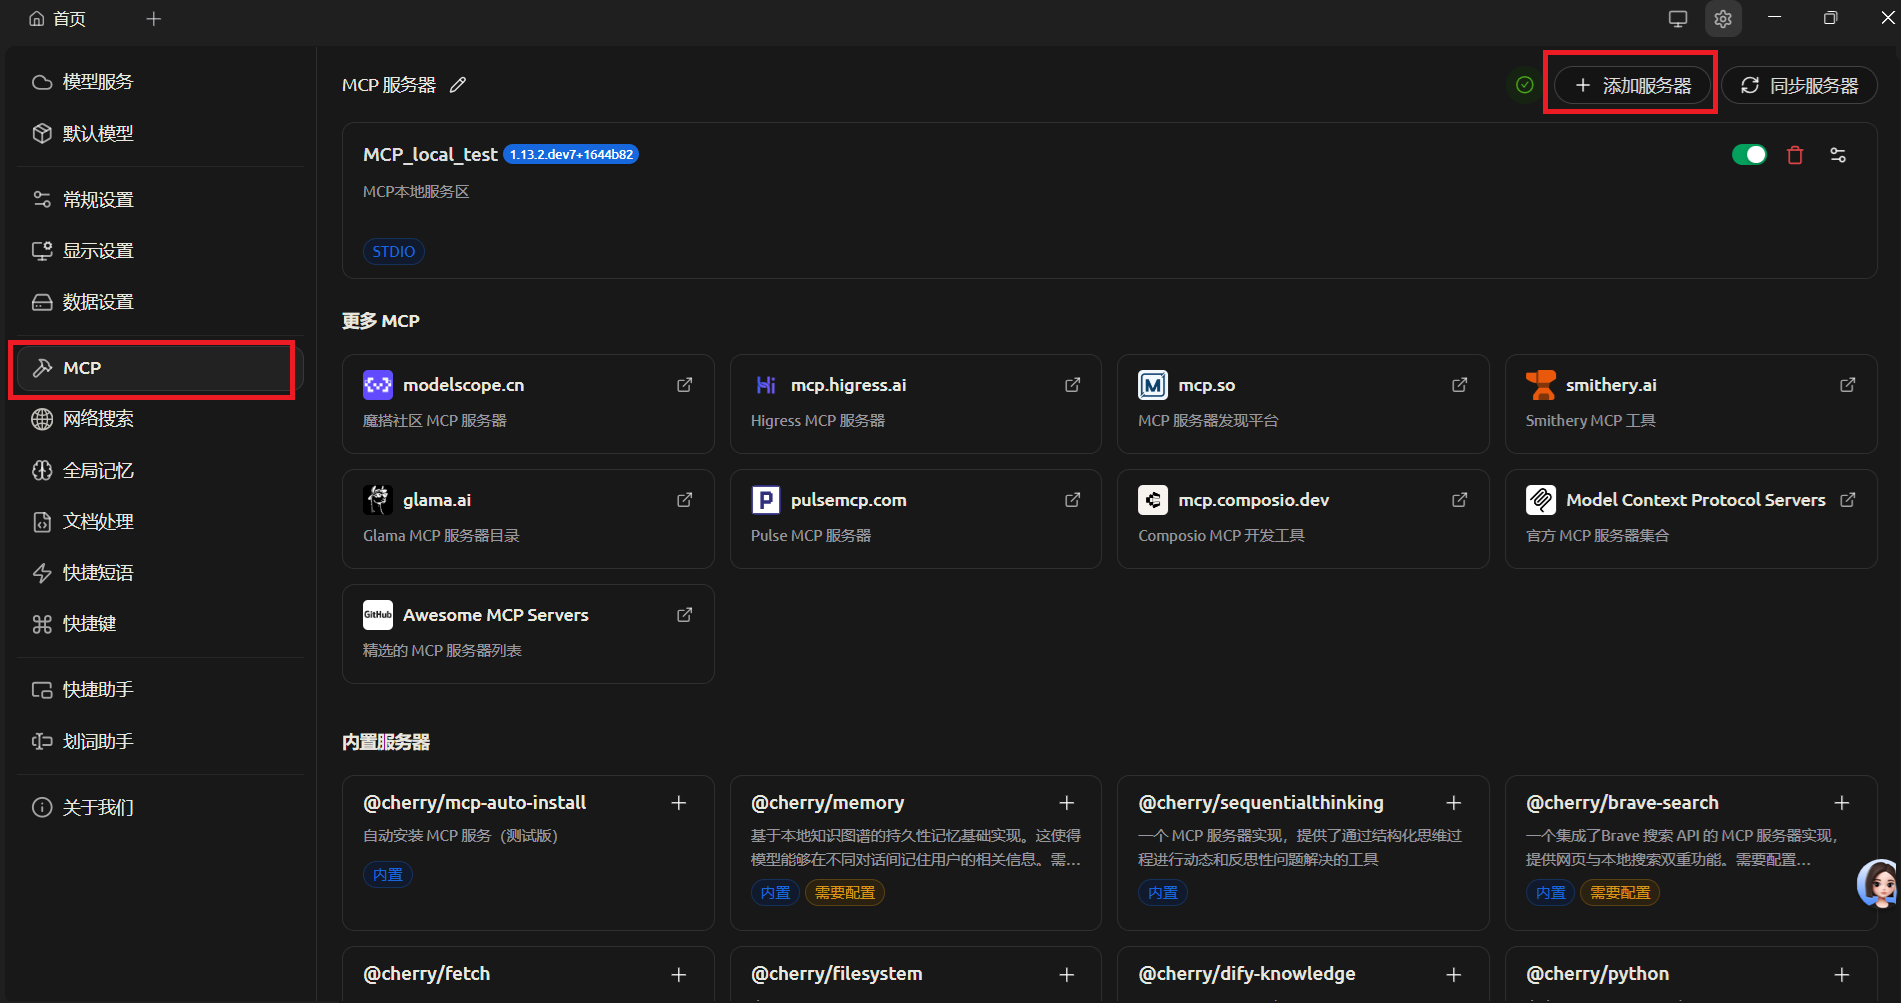Go to 文档处理 settings
The image size is (1901, 1004).
160,521
